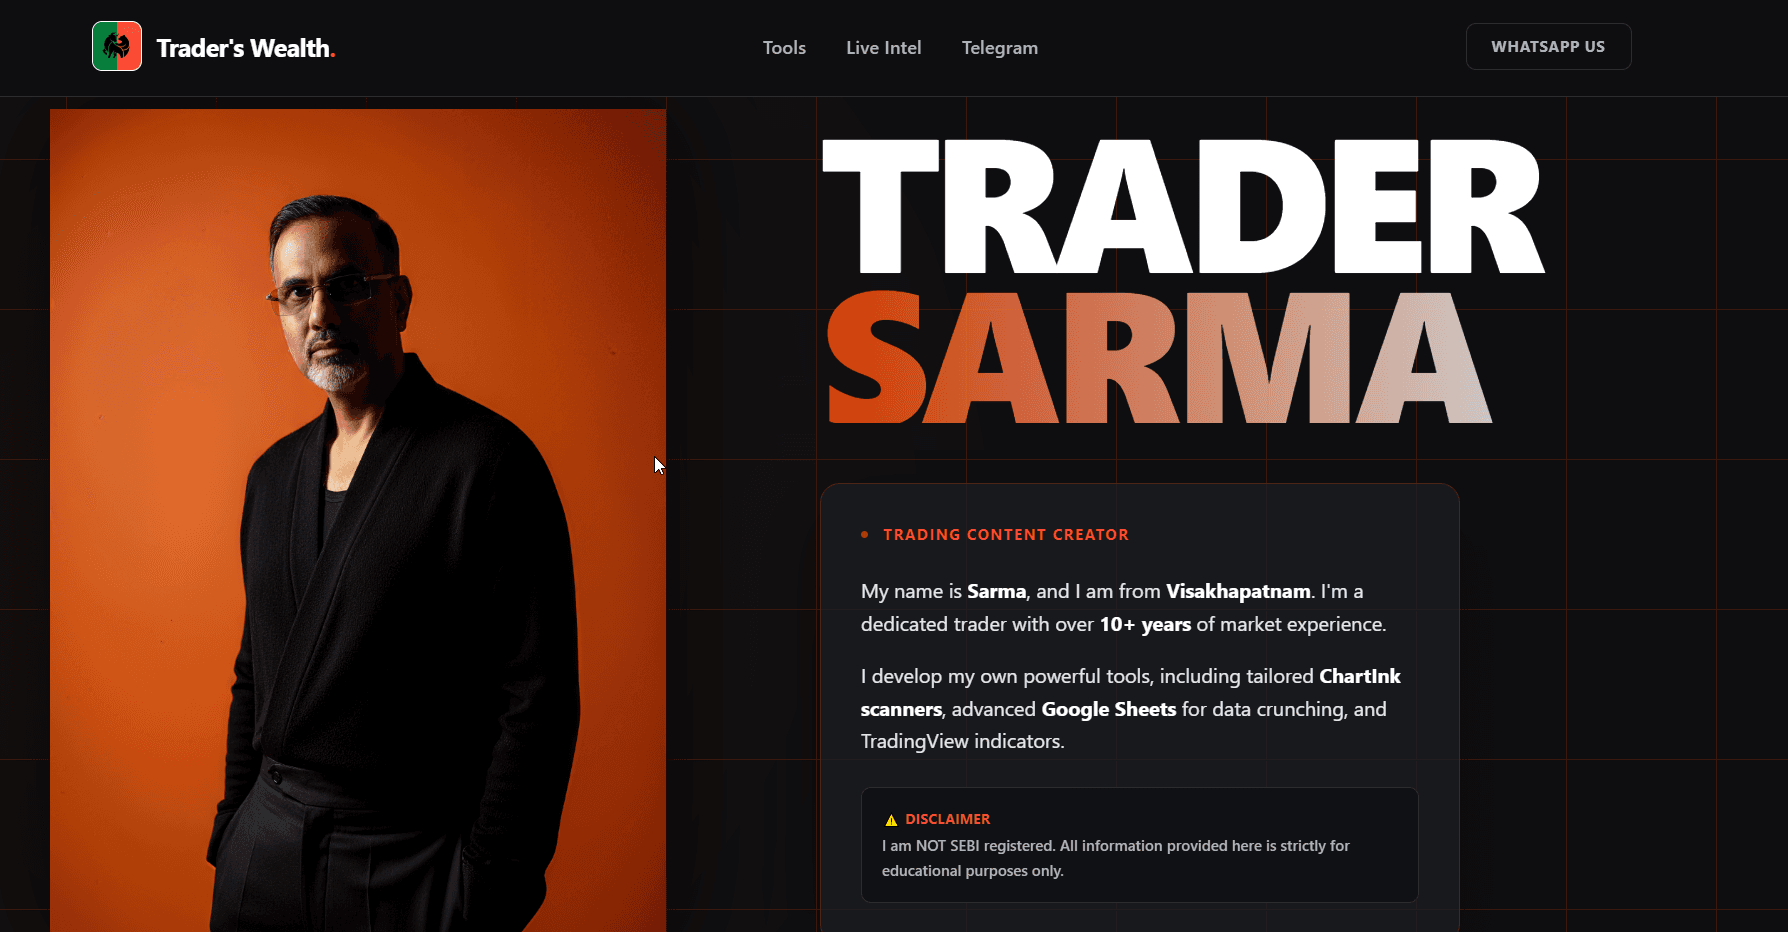1788x932 pixels.
Task: Click the orange dot before Trading Content Creator
Action: click(865, 535)
